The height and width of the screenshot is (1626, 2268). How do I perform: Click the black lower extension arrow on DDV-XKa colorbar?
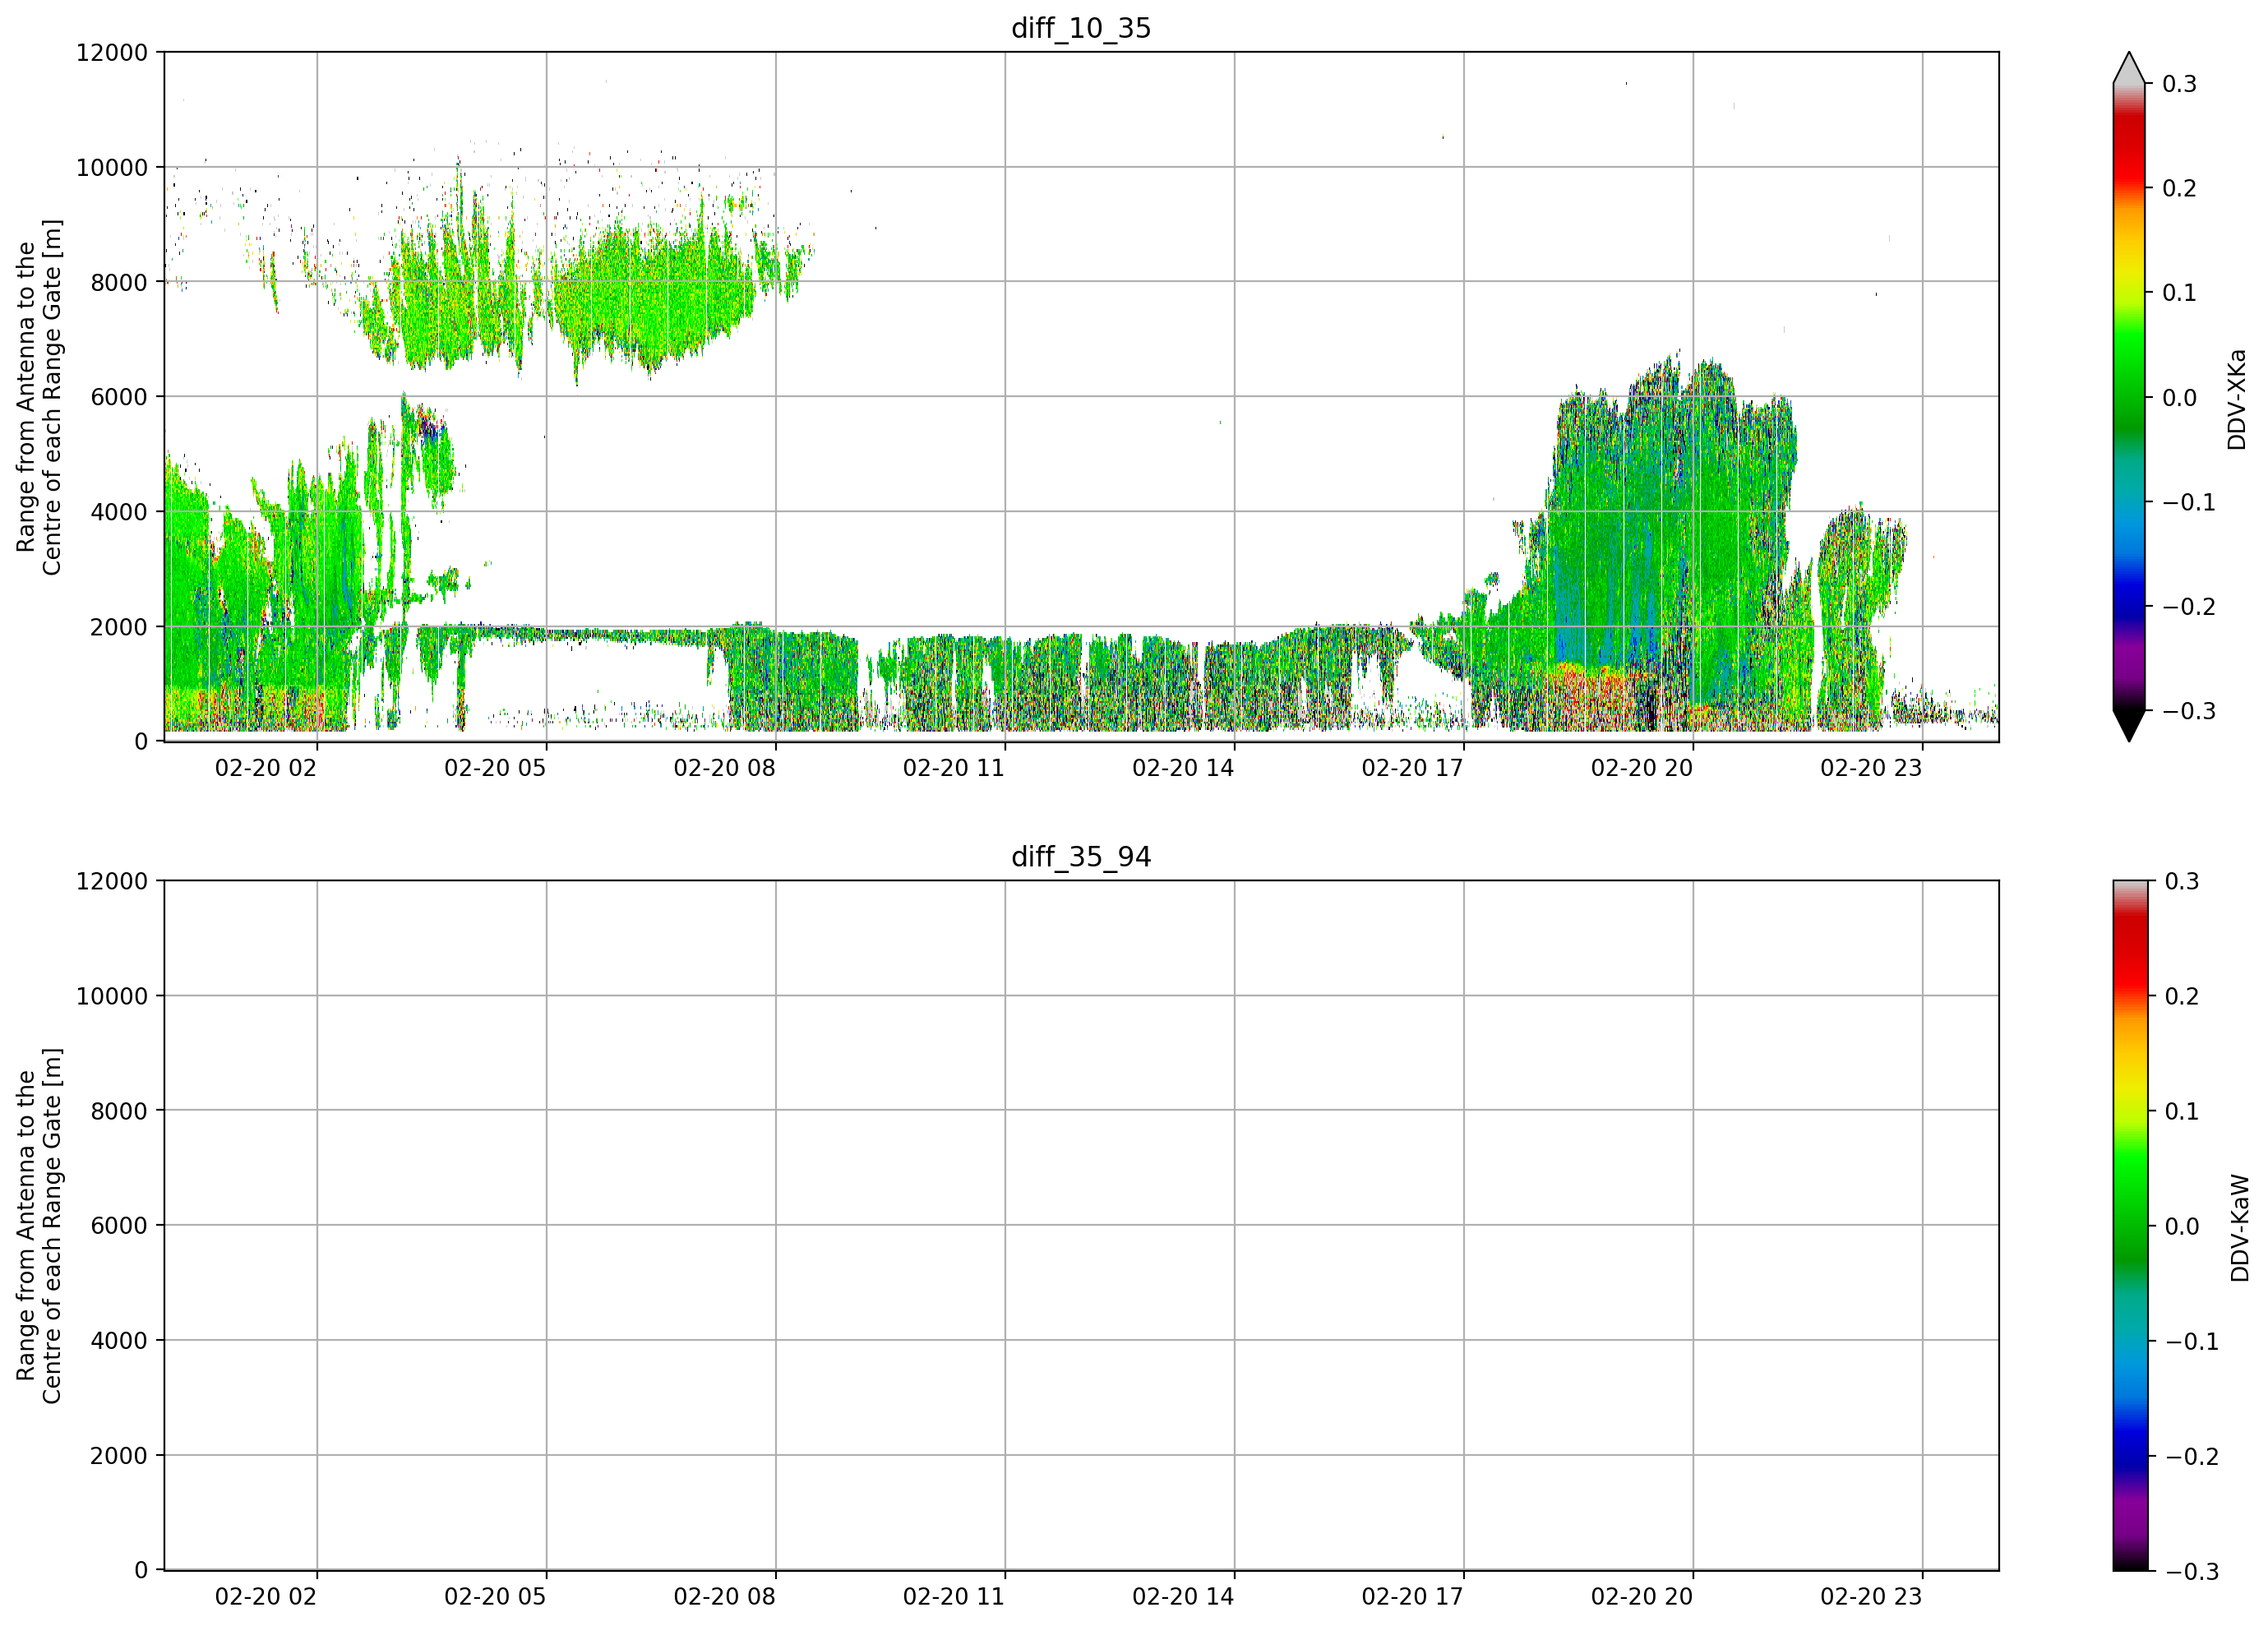click(x=2129, y=726)
